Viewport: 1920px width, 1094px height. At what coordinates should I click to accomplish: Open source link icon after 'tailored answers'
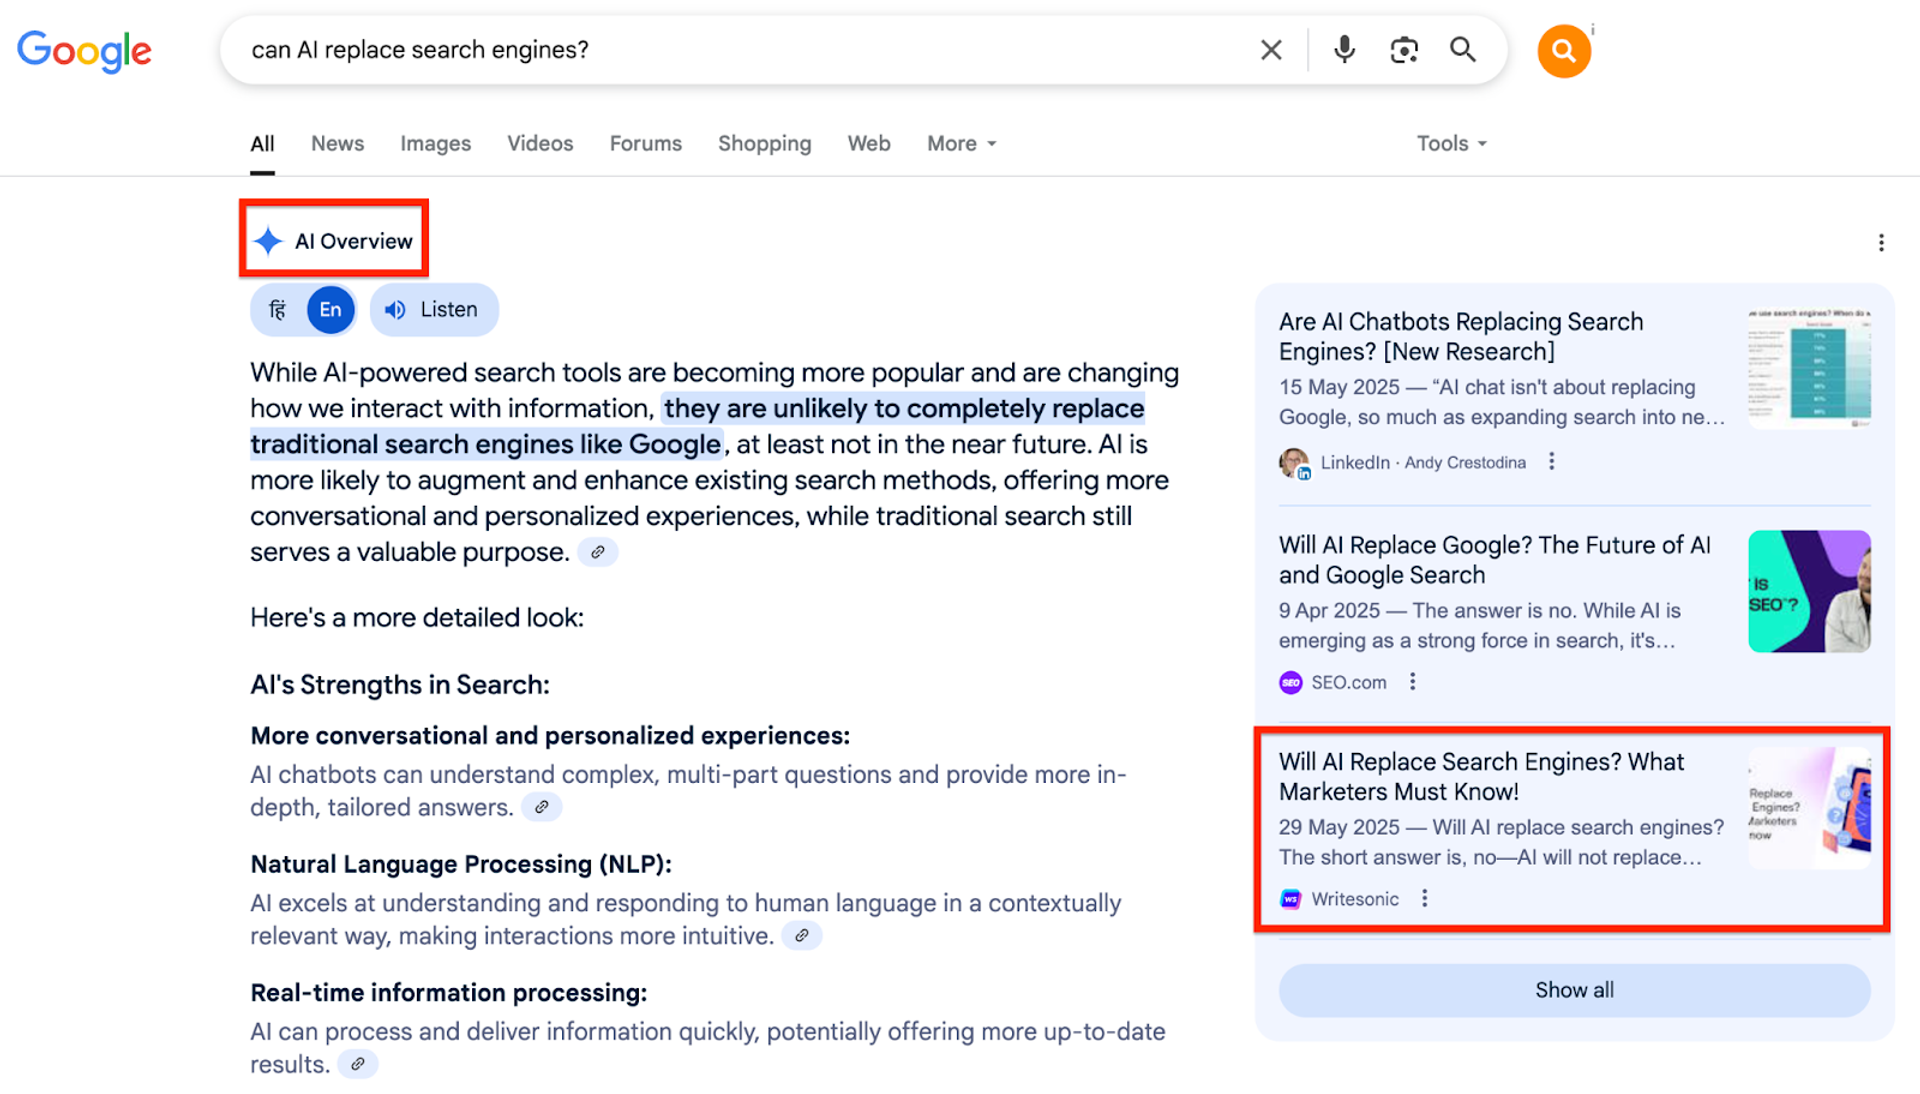(x=542, y=807)
